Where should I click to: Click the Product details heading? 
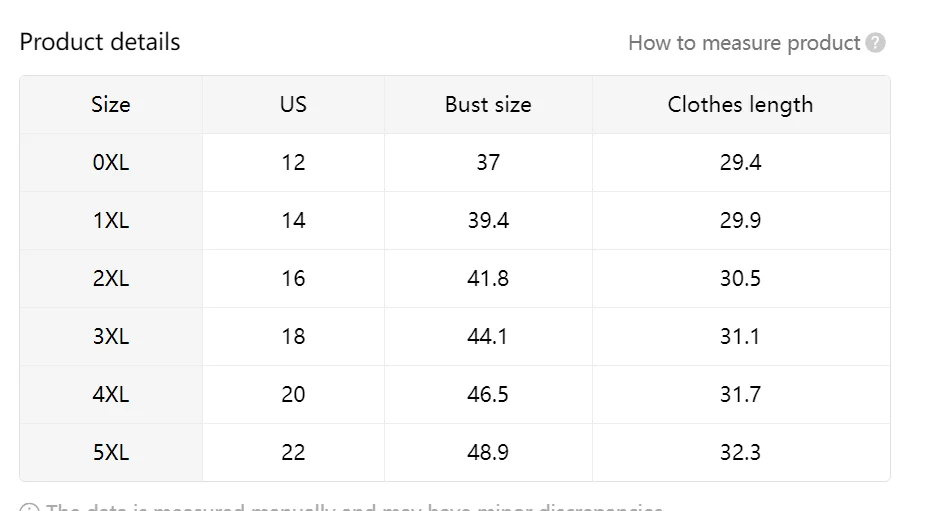point(100,42)
